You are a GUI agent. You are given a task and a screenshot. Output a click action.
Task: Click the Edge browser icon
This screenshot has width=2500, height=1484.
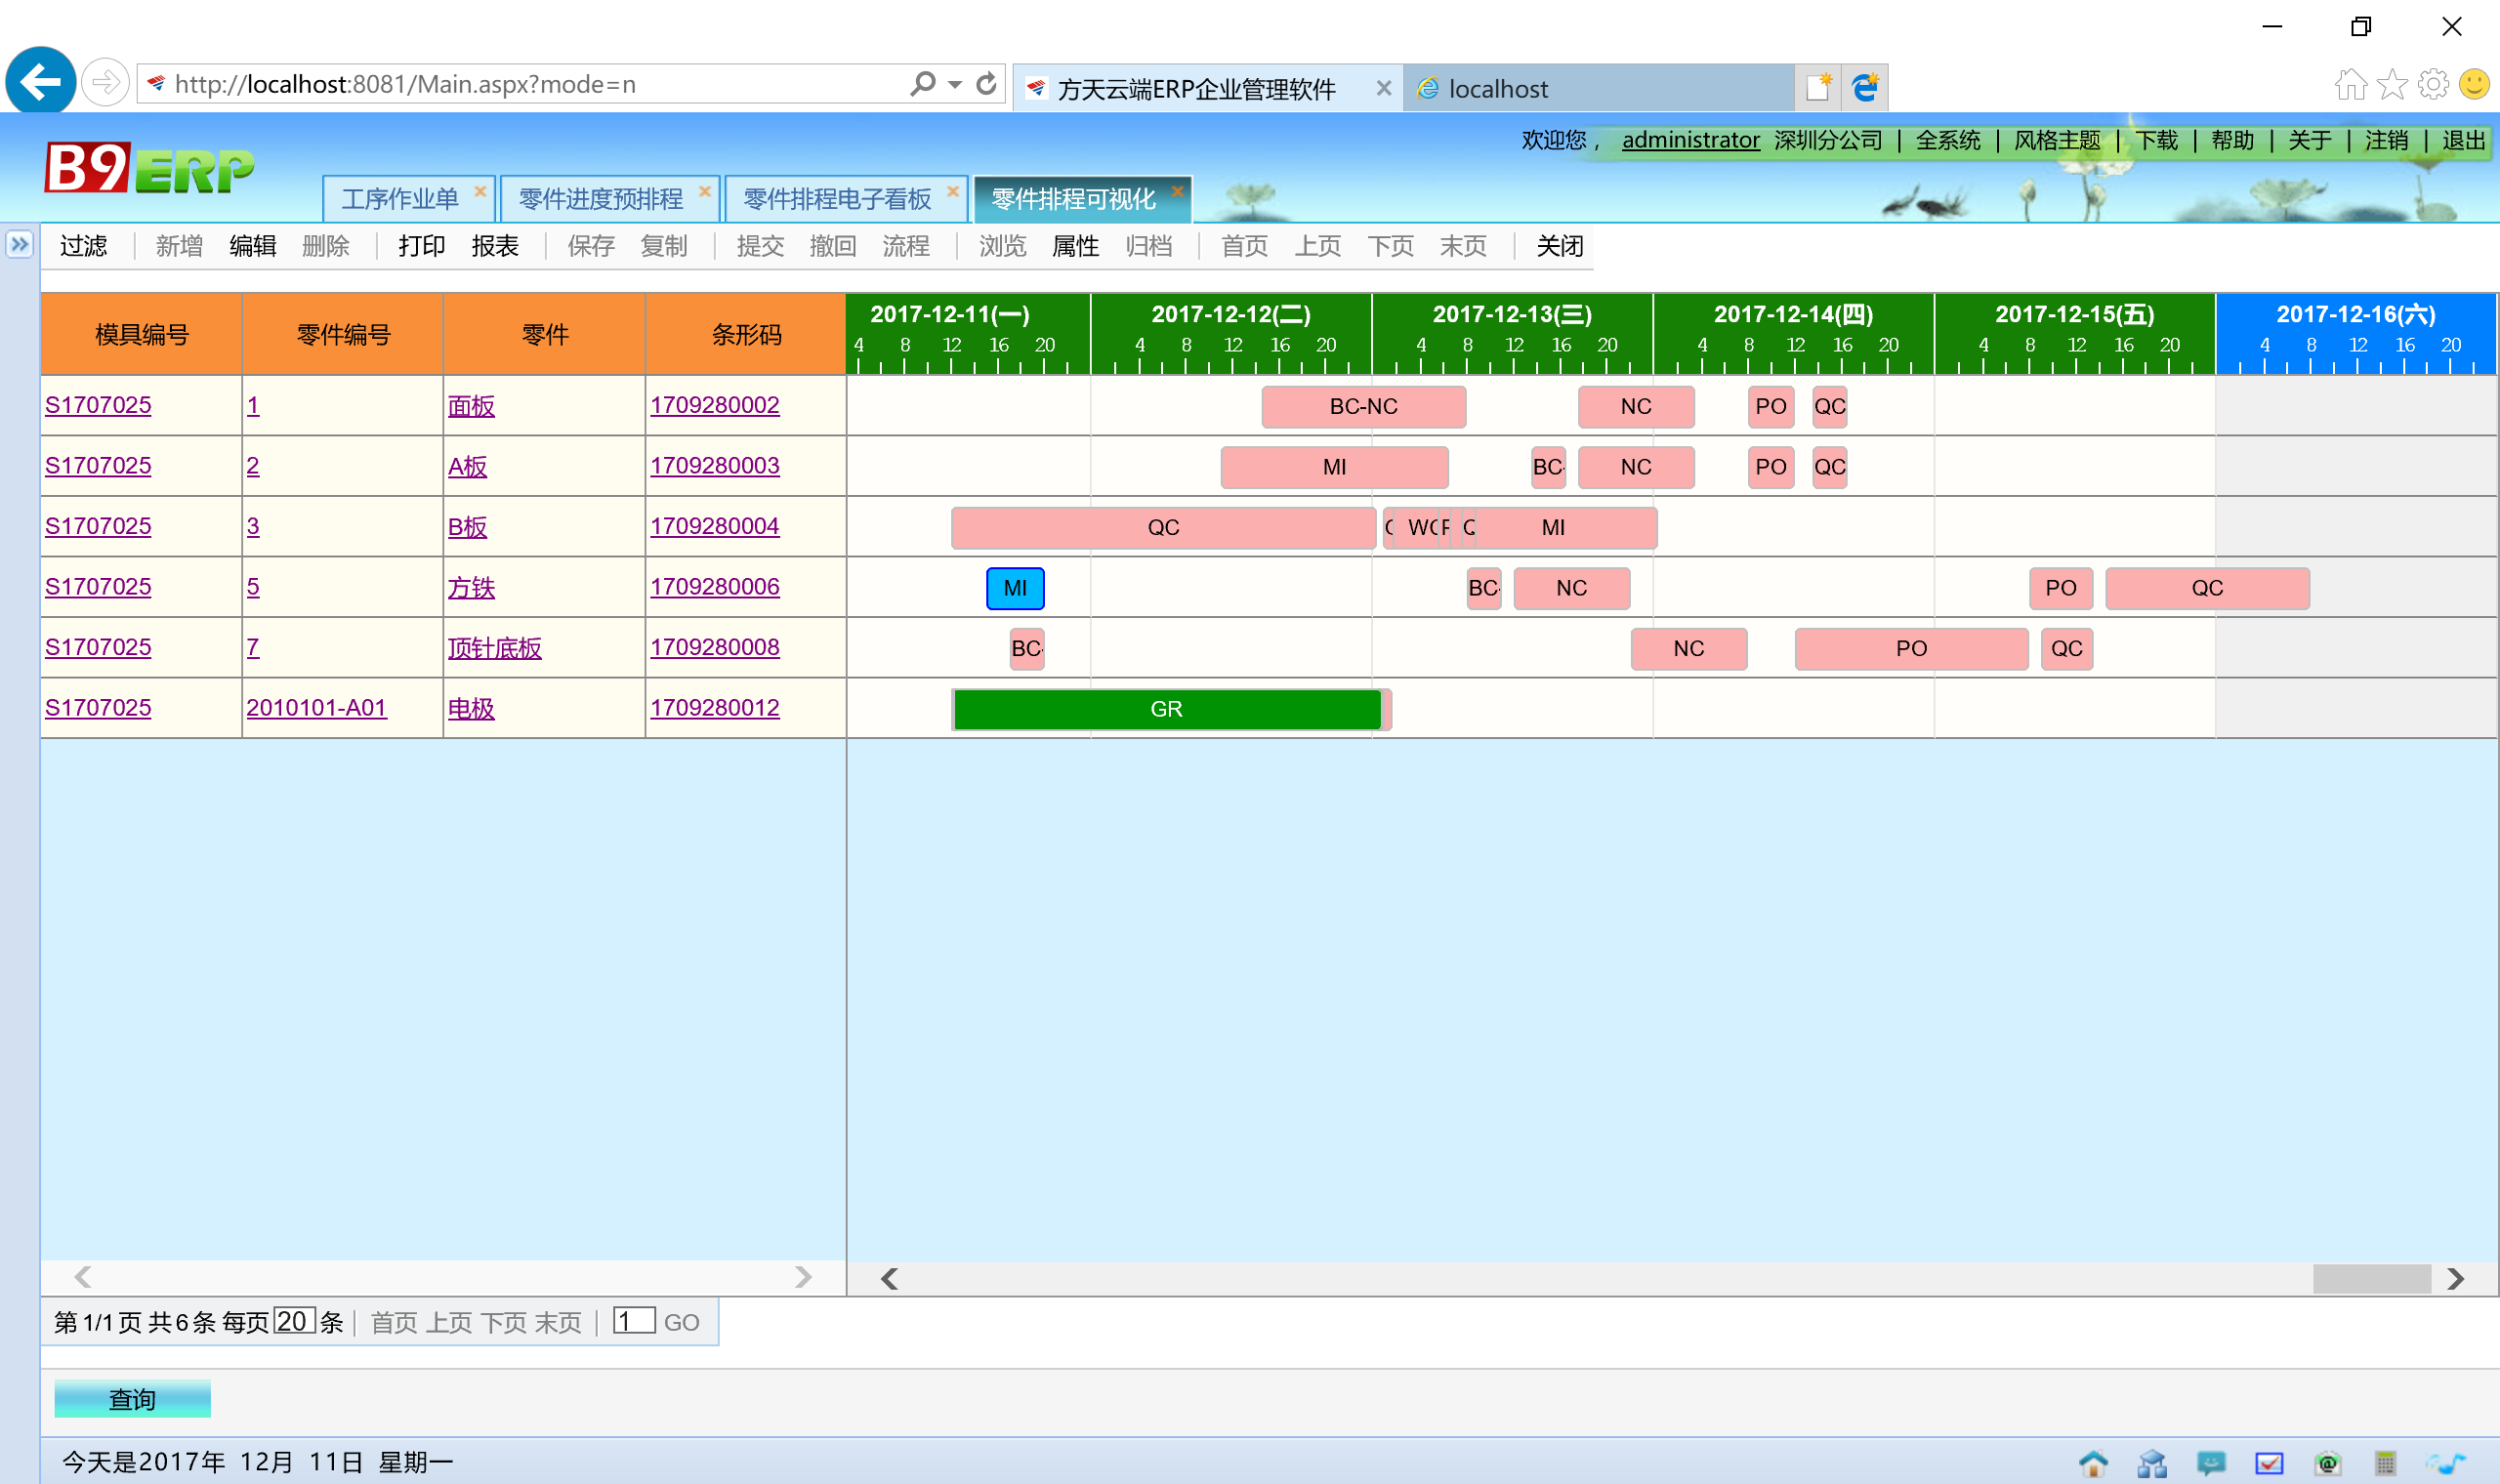click(x=1865, y=88)
